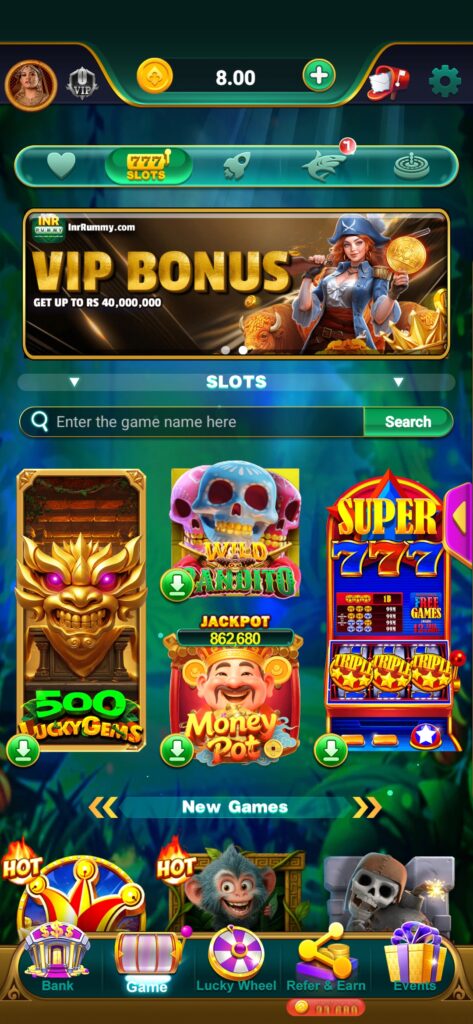This screenshot has width=473, height=1024.
Task: Tap the user profile avatar
Action: (x=31, y=86)
